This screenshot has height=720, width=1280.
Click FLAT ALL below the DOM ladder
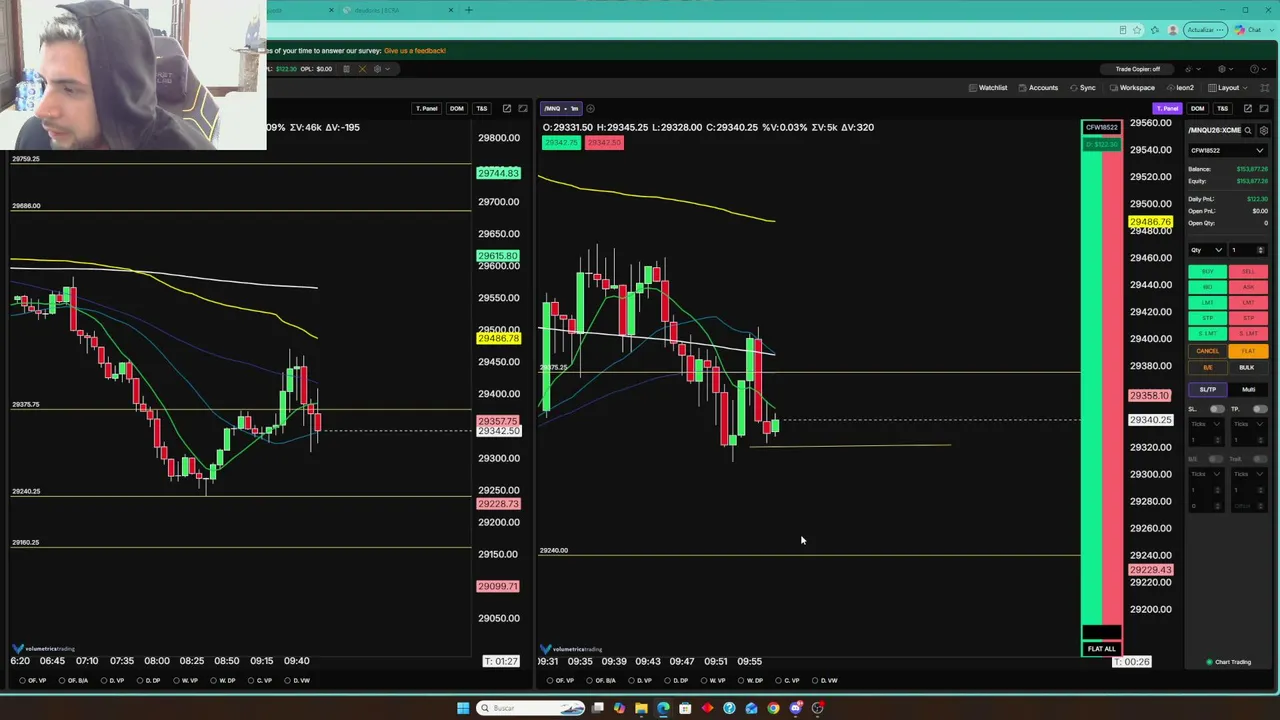click(x=1101, y=649)
